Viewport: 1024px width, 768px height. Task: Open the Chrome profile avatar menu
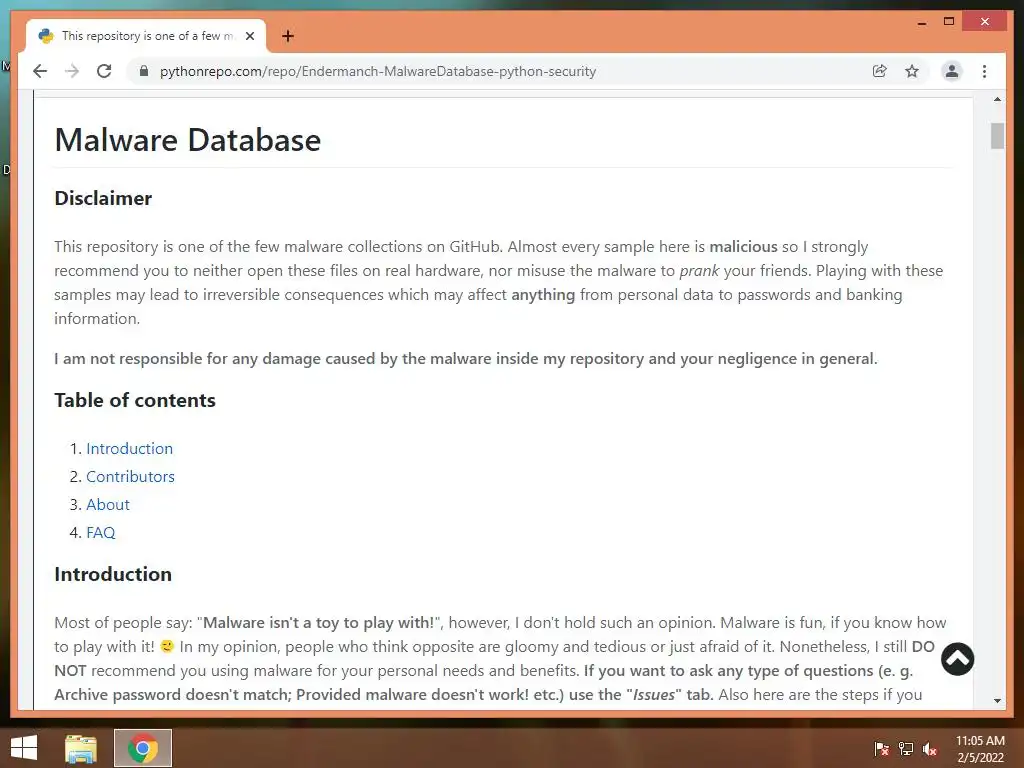952,71
